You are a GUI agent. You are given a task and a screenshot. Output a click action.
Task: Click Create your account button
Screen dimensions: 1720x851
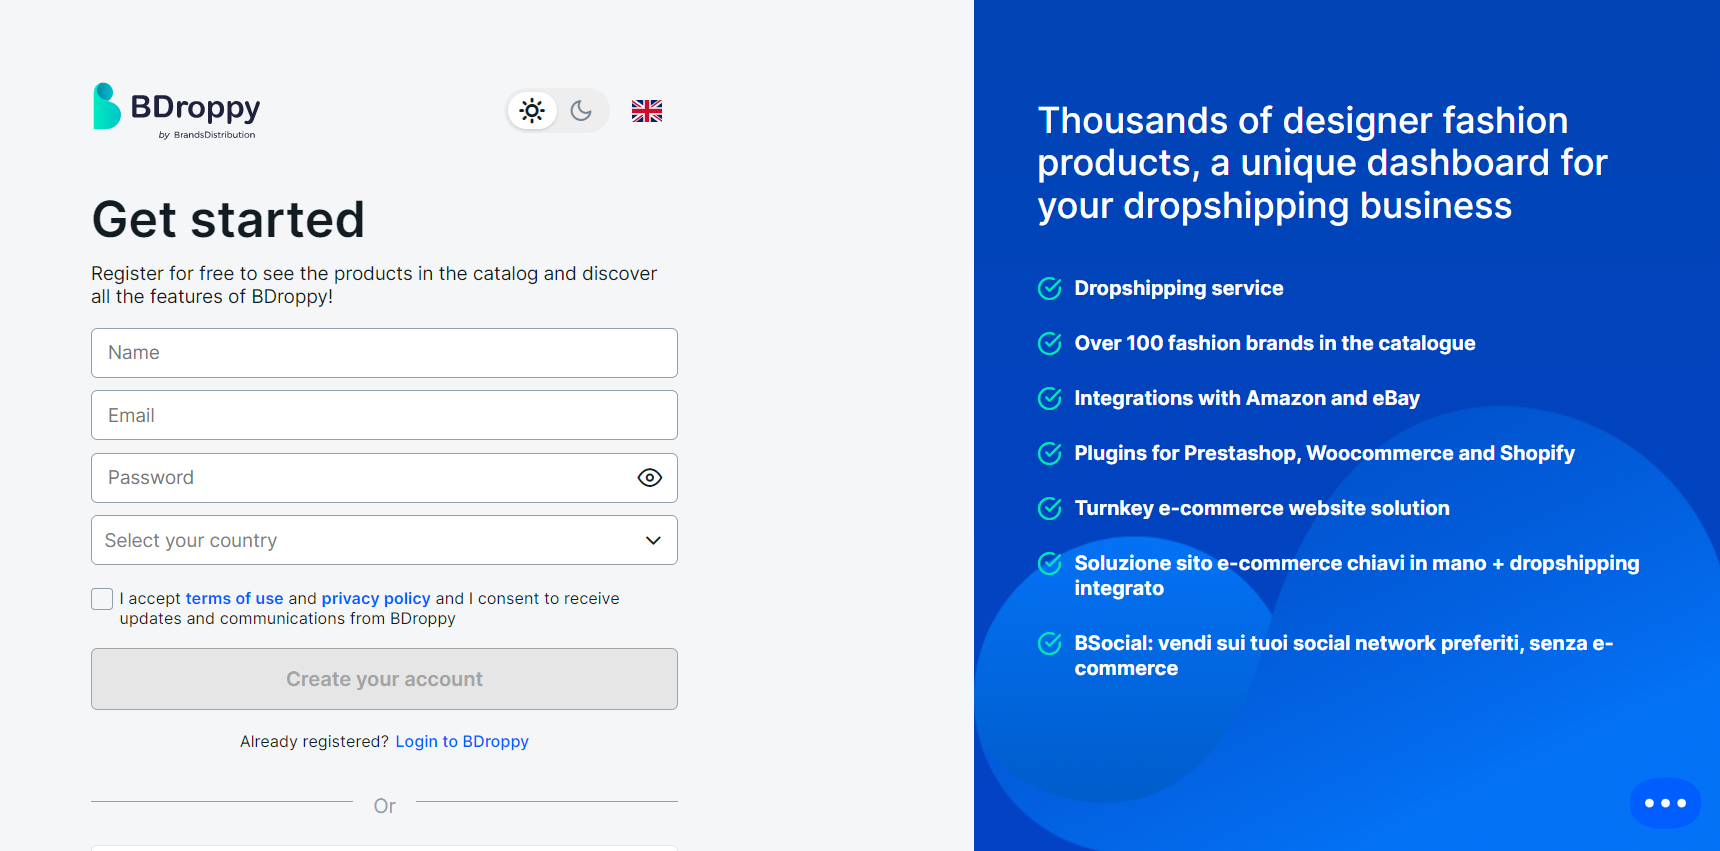384,679
